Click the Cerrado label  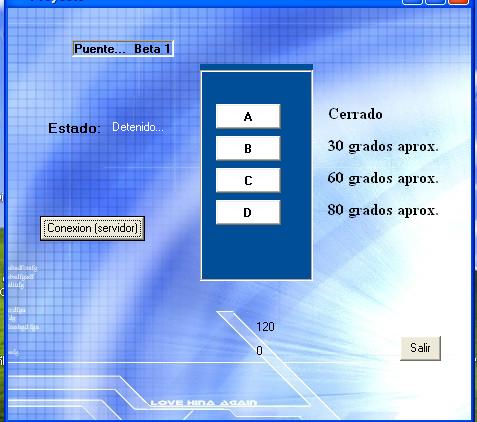(355, 114)
